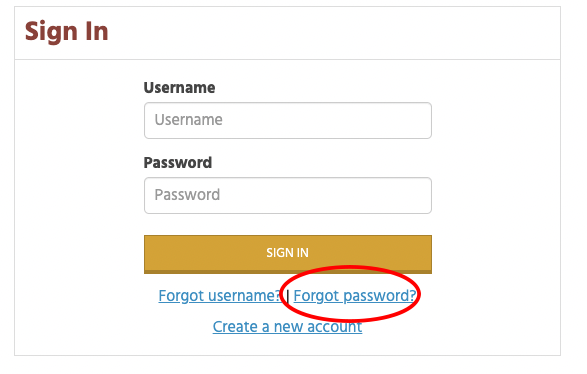
Task: Click the word 'username?' in recovery link
Action: tap(244, 296)
